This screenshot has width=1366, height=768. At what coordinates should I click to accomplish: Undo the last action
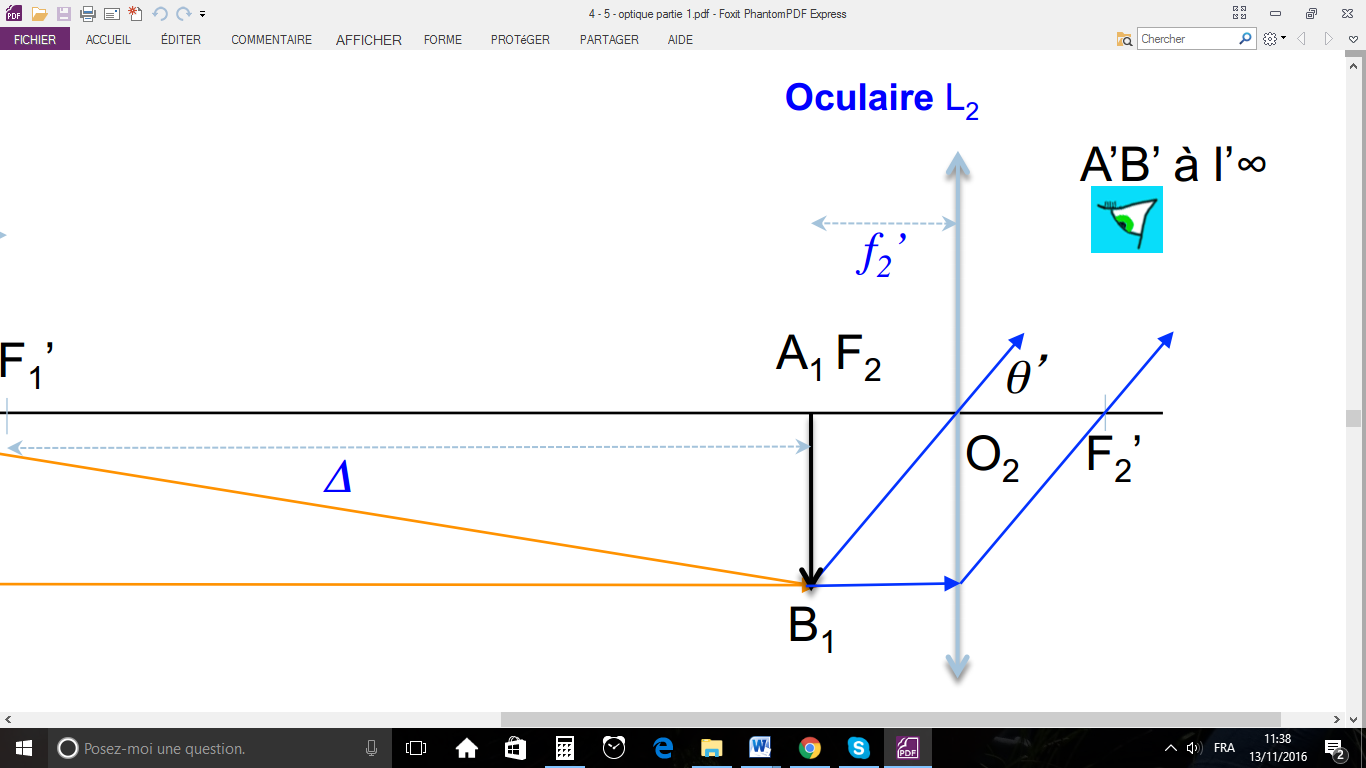click(160, 14)
